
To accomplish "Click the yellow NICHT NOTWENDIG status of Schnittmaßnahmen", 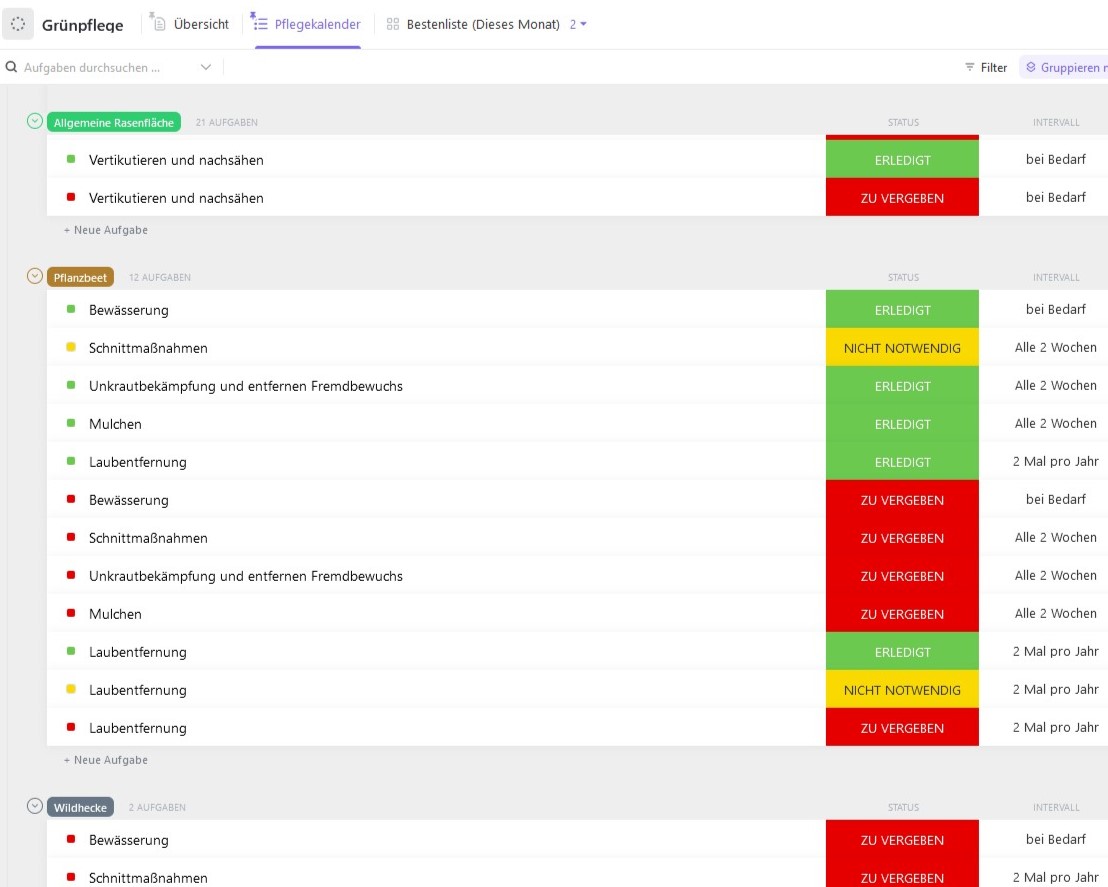I will pyautogui.click(x=902, y=348).
